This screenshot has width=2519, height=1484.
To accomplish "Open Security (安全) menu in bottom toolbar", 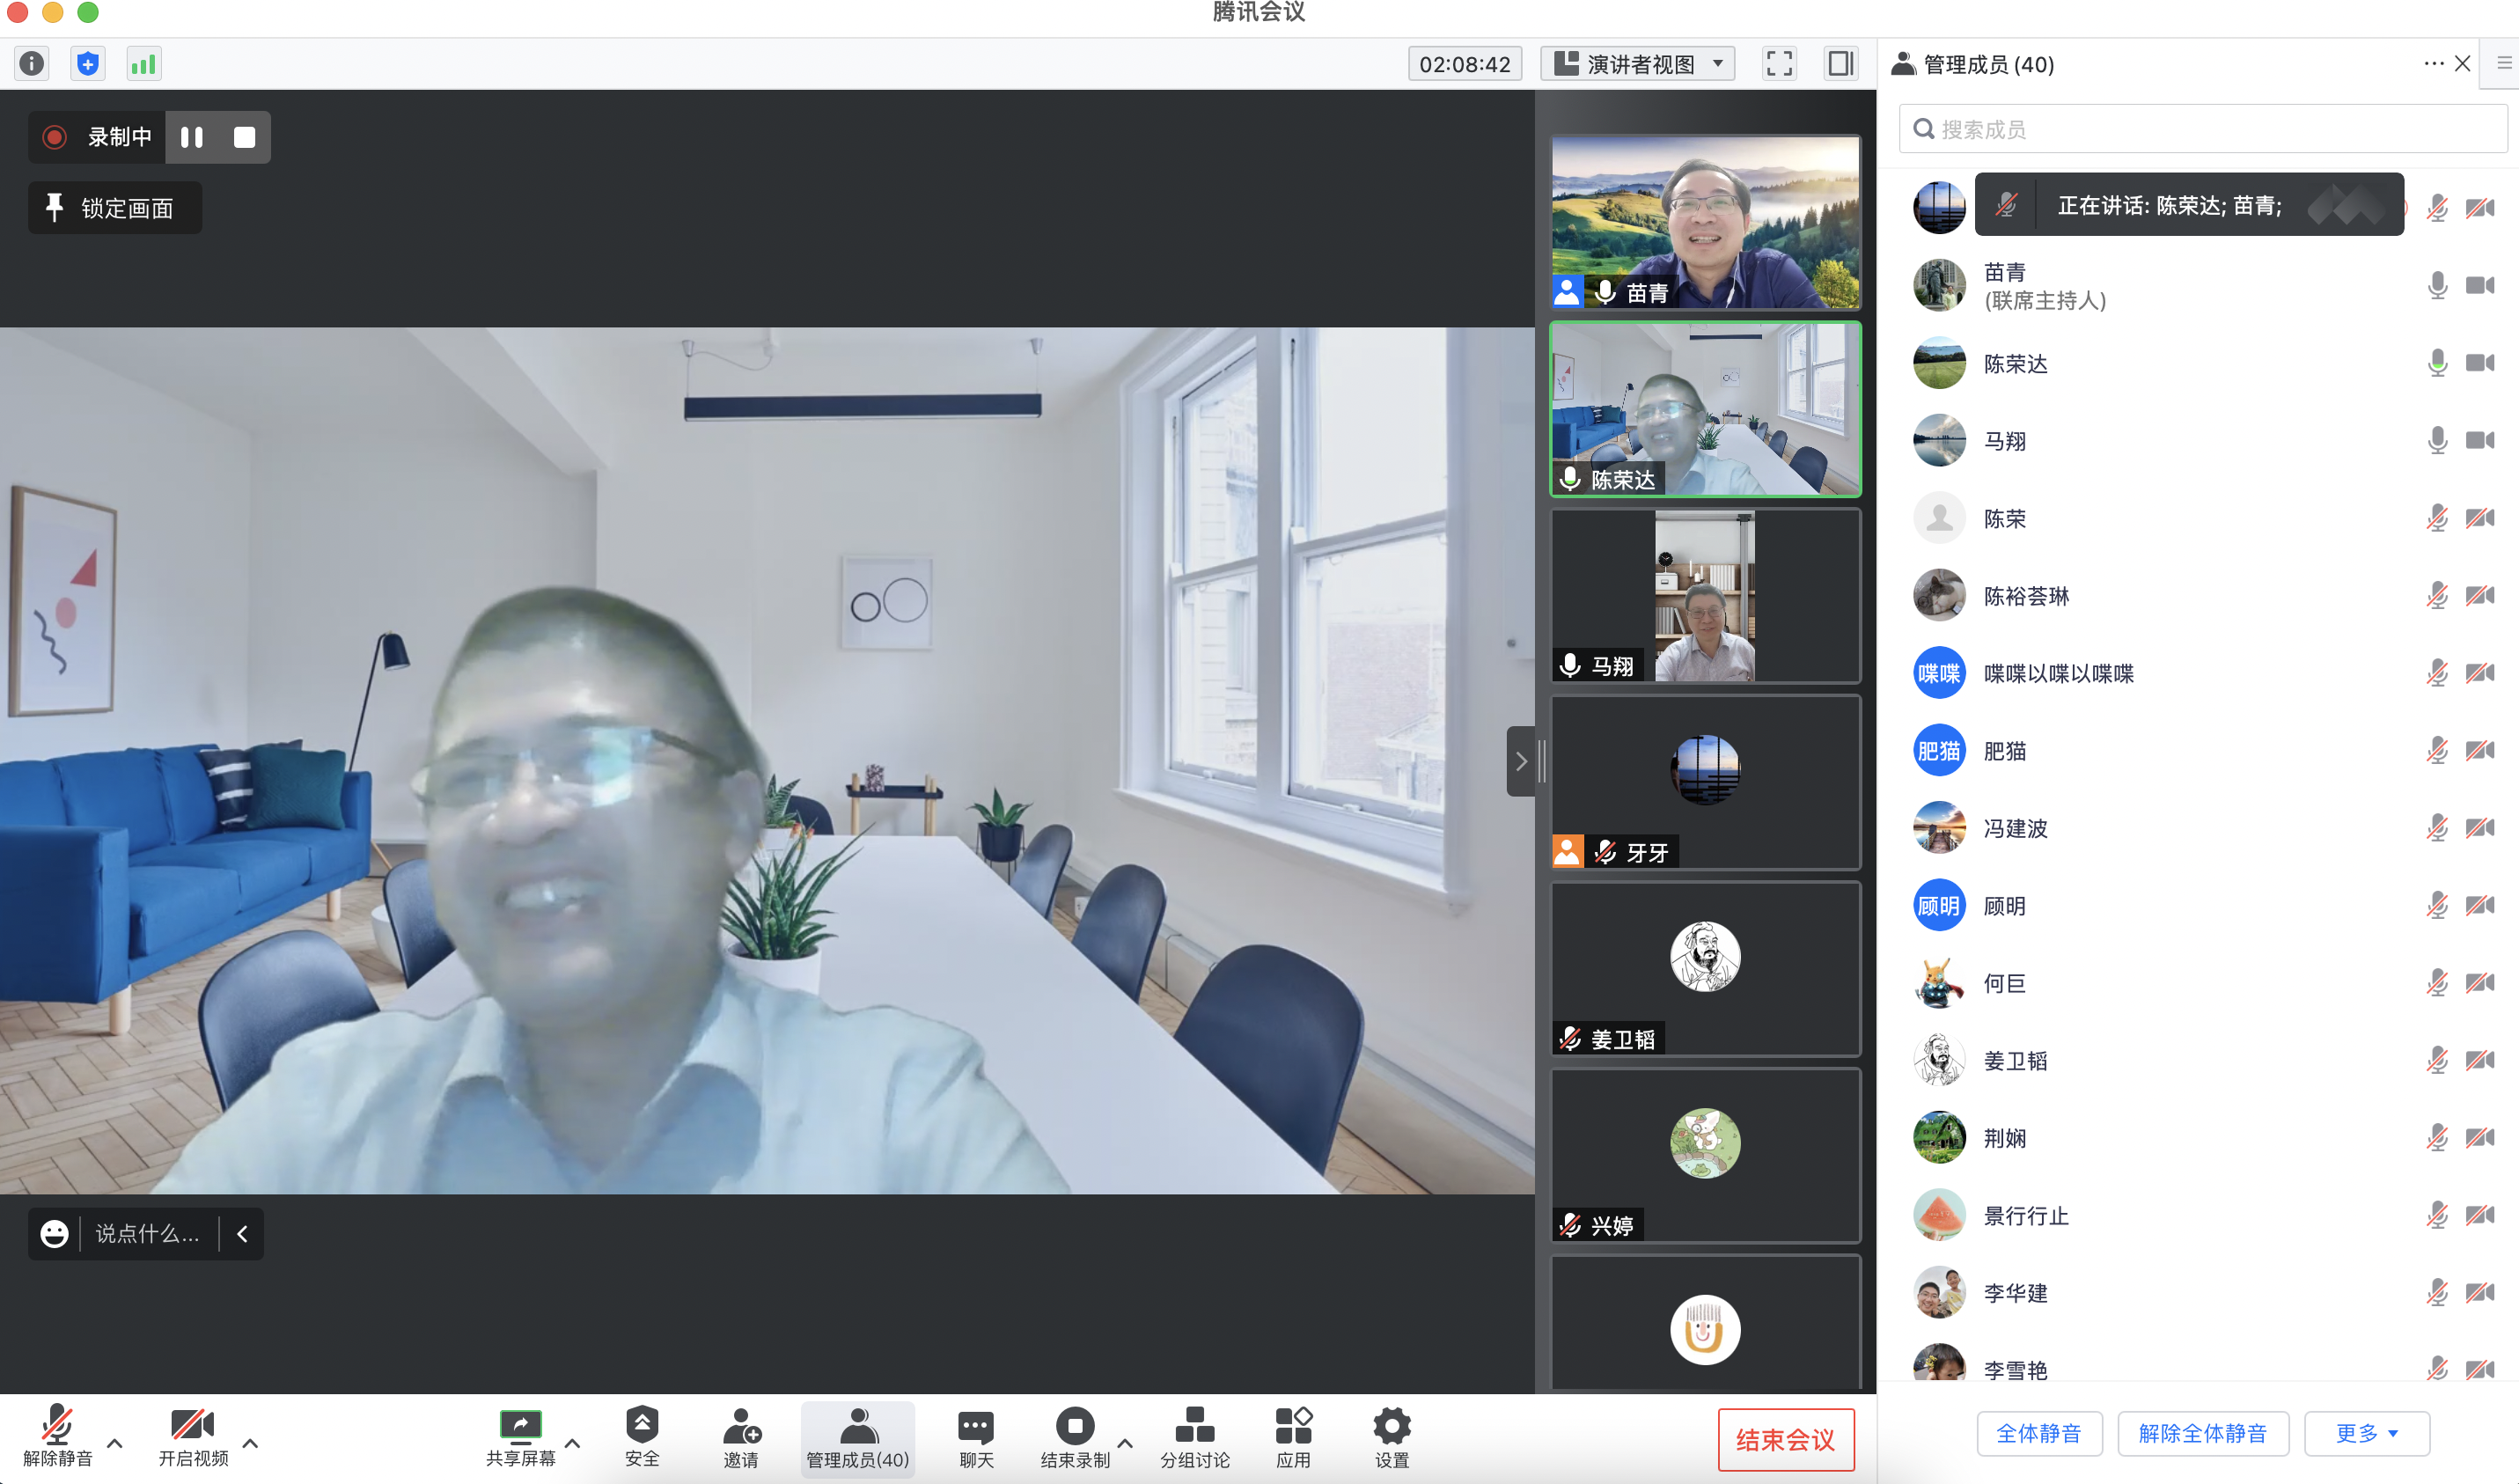I will click(x=642, y=1425).
